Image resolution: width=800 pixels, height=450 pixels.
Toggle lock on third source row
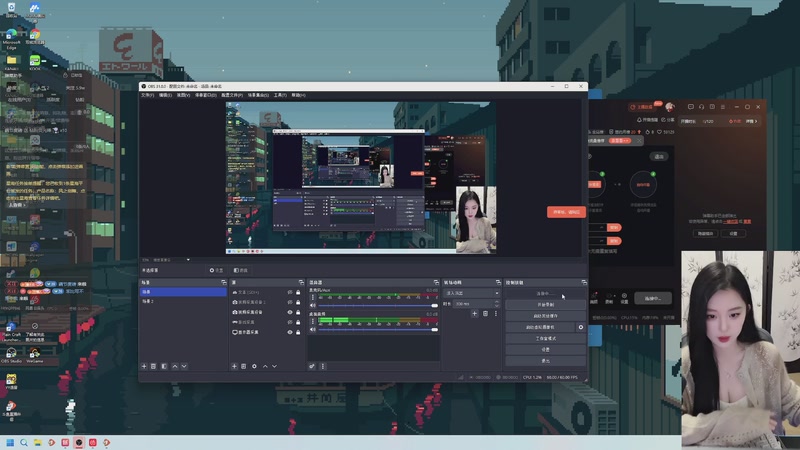[298, 312]
